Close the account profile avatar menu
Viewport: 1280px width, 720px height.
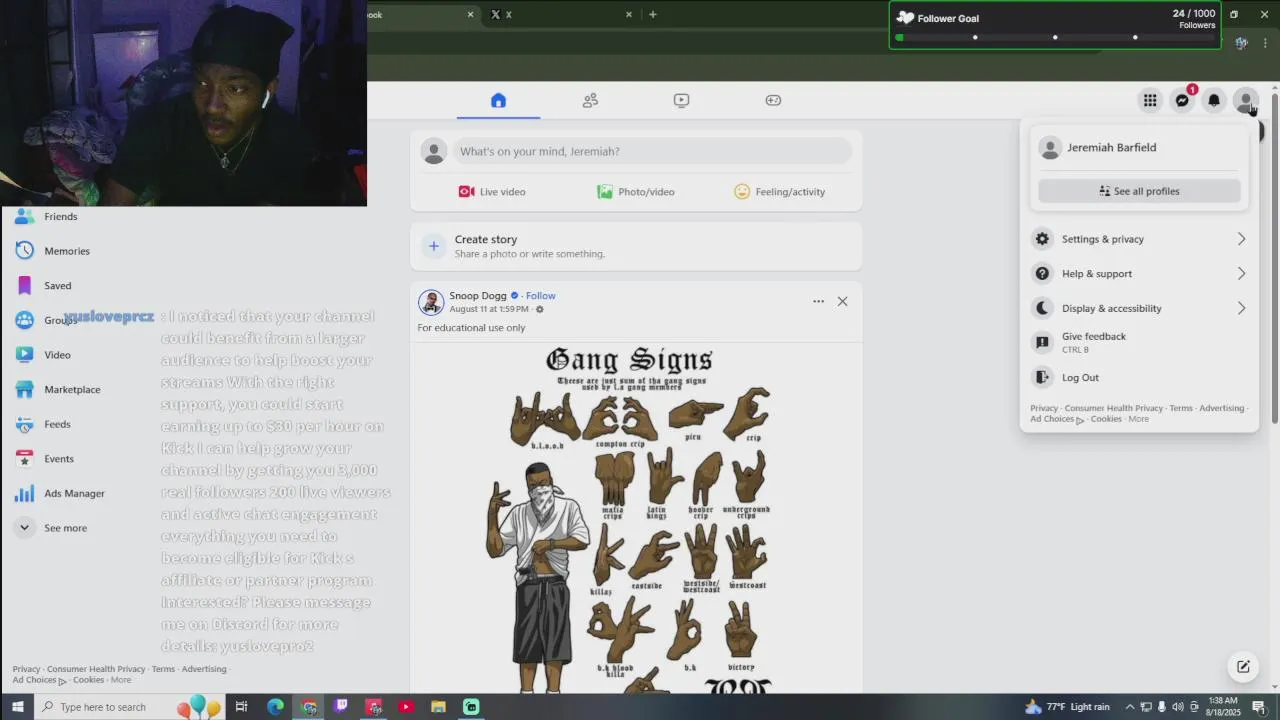(1246, 100)
